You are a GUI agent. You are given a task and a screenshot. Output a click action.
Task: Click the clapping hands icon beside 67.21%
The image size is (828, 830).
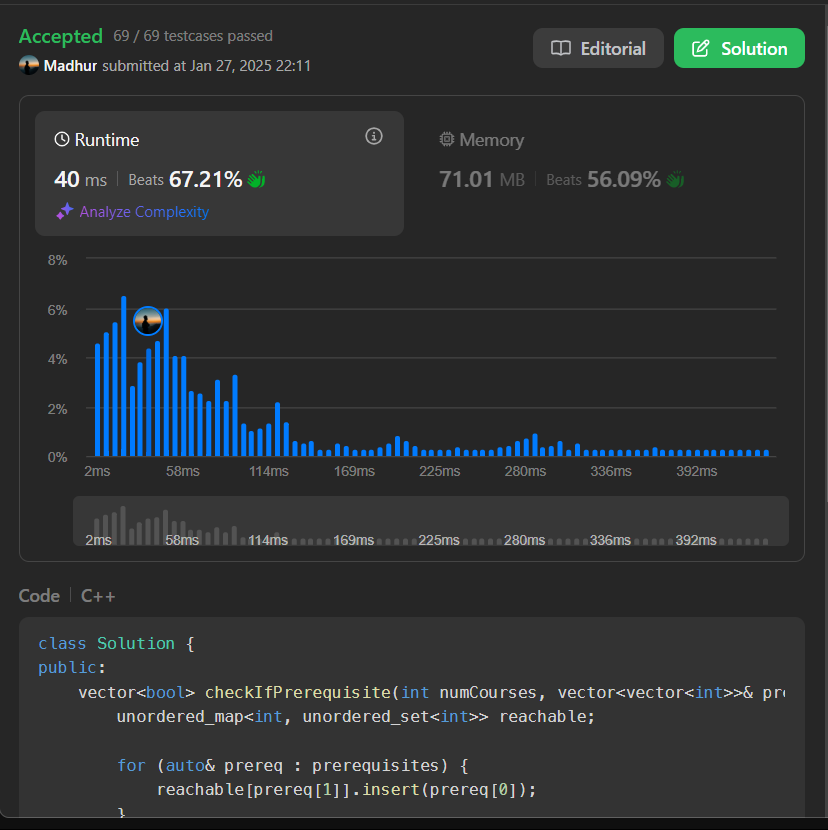256,179
